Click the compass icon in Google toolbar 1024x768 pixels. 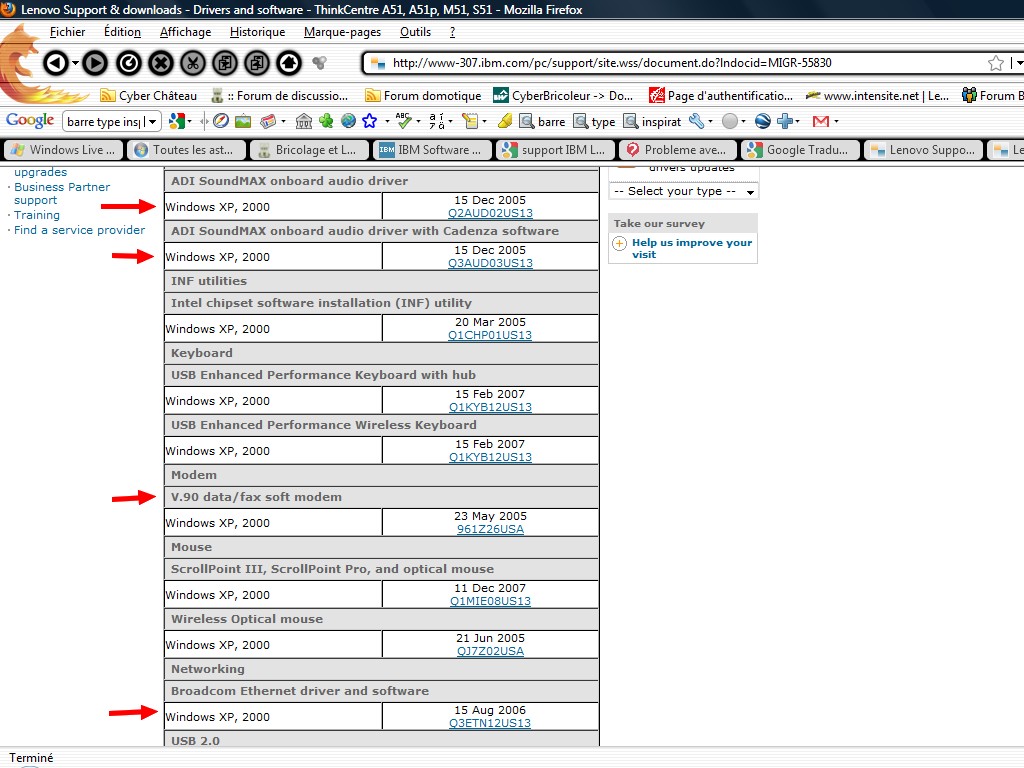[221, 121]
